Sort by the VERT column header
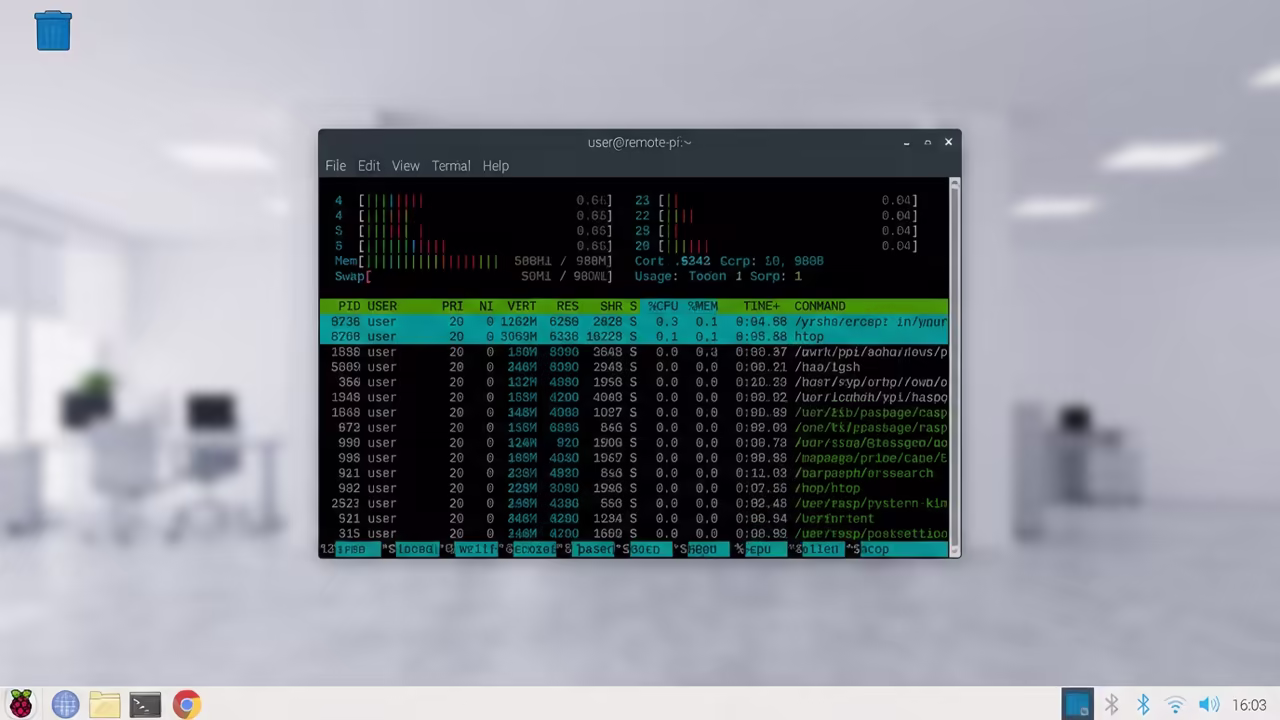 pos(522,306)
